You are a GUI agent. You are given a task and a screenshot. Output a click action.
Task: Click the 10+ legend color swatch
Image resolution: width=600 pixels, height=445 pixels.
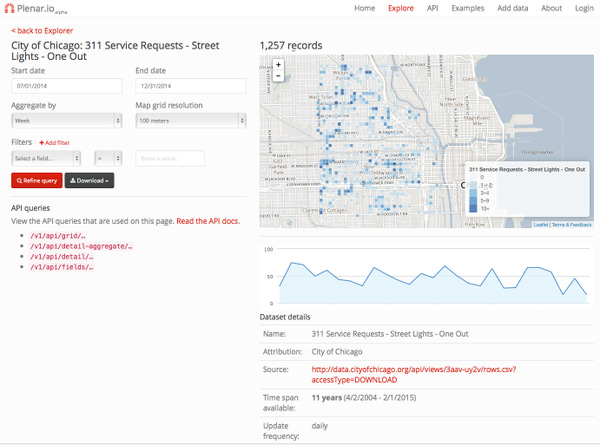click(473, 209)
